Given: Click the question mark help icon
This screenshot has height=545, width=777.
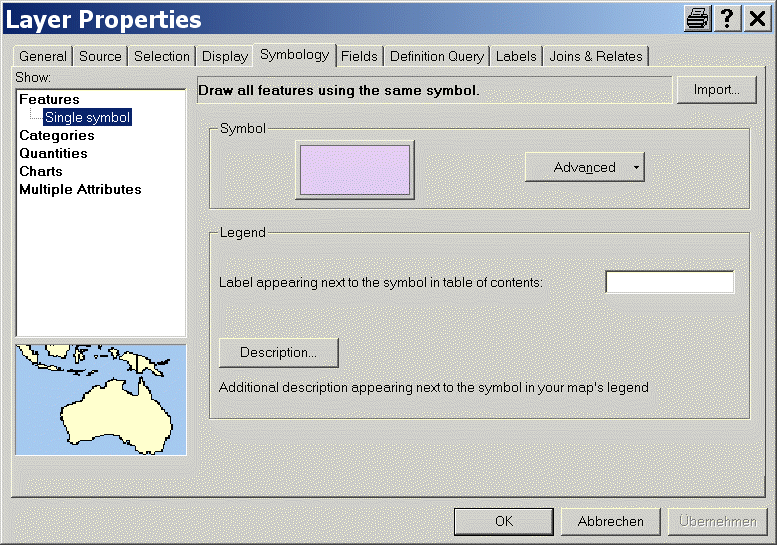Looking at the screenshot, I should point(727,19).
